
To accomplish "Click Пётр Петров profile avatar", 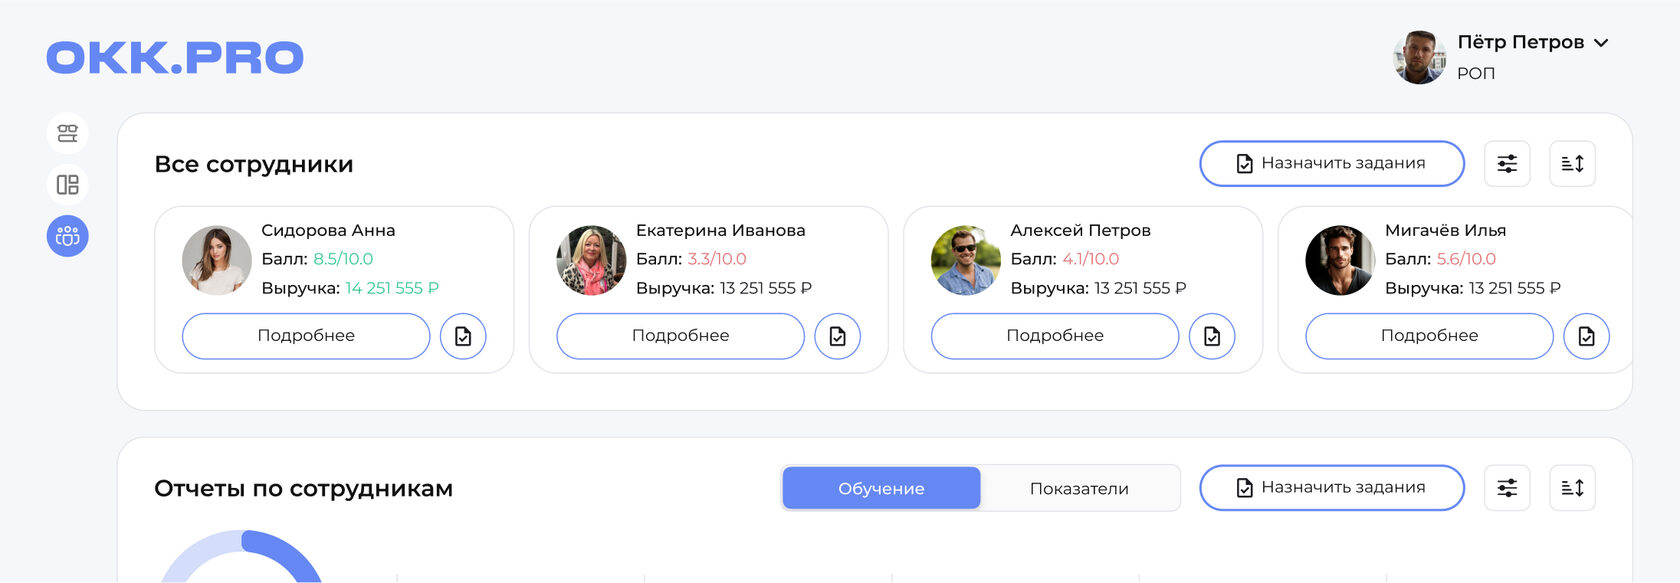I will (1419, 57).
